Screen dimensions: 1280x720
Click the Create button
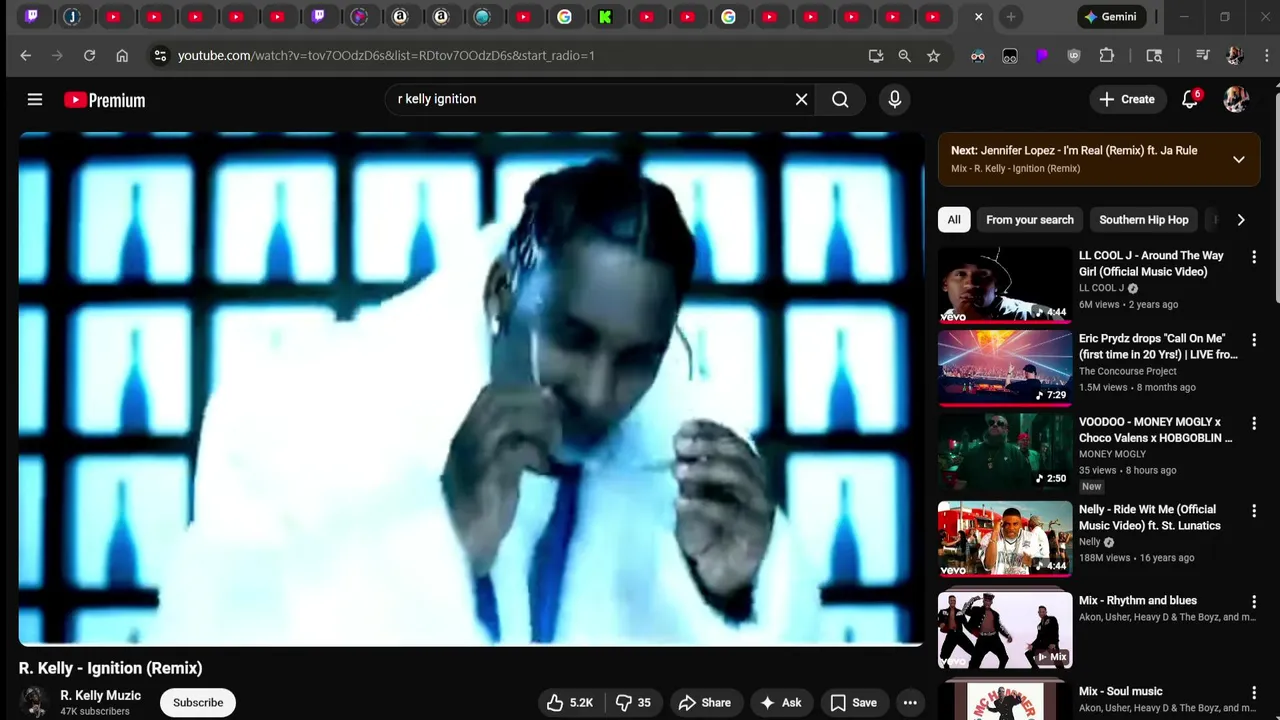[1127, 99]
